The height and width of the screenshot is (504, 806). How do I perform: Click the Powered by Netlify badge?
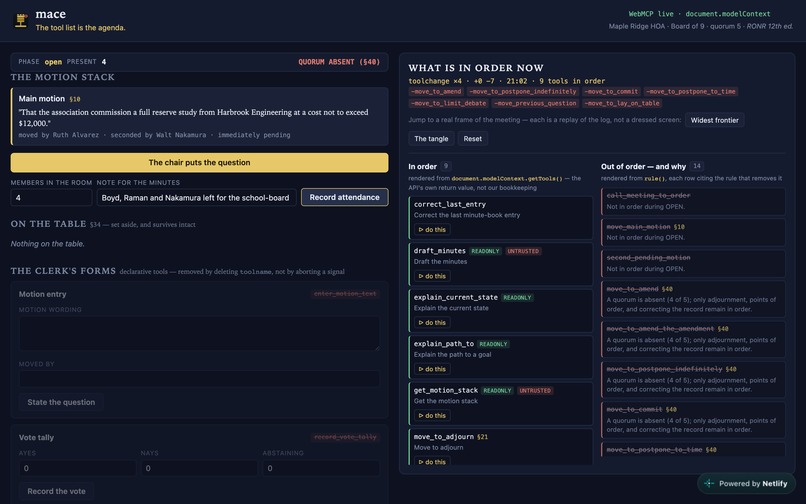[746, 483]
